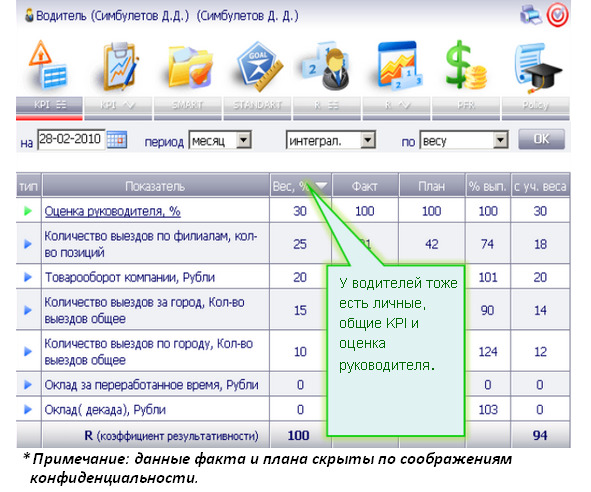Open the KPI chart clipboard icon

pyautogui.click(x=119, y=66)
